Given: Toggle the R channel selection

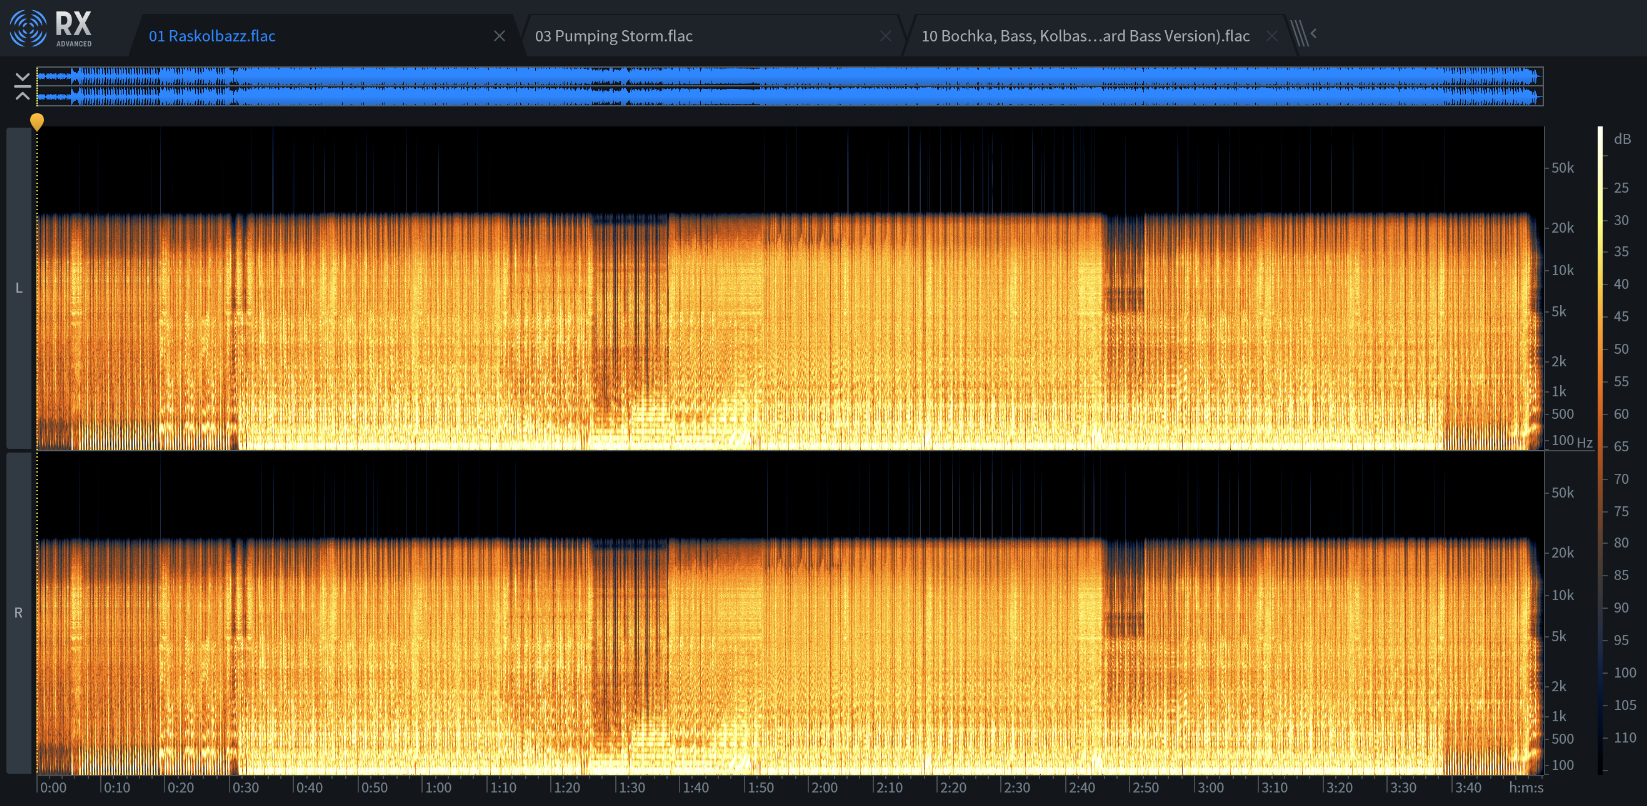Looking at the screenshot, I should [x=19, y=613].
